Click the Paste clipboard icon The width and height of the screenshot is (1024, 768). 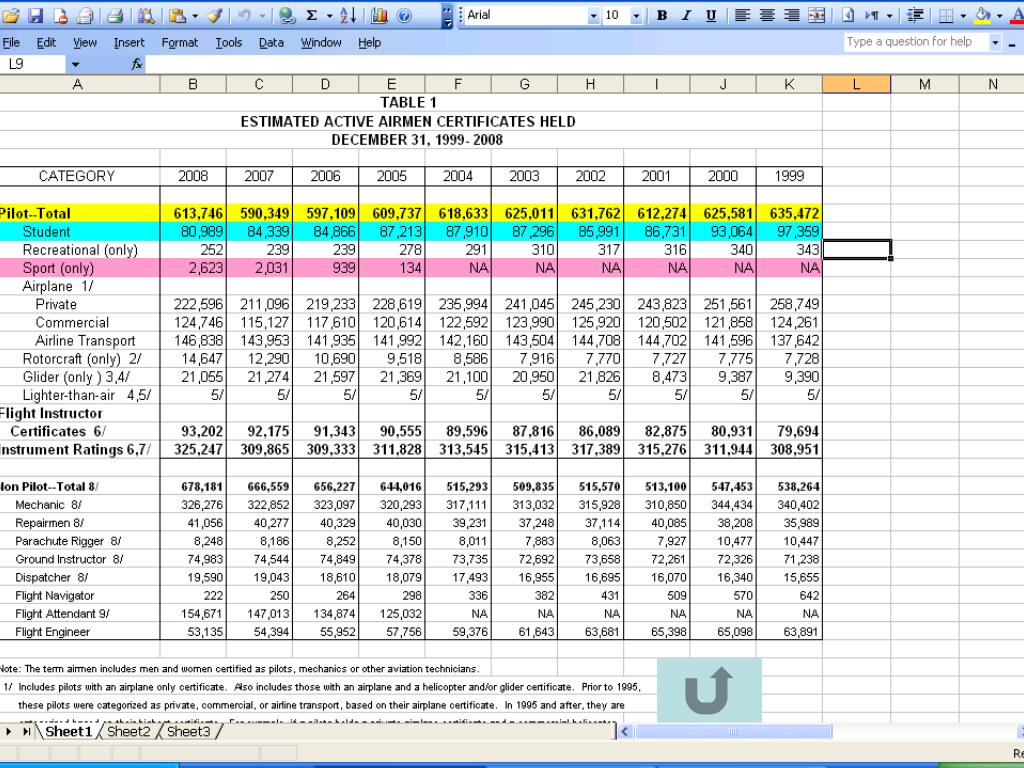(x=177, y=15)
